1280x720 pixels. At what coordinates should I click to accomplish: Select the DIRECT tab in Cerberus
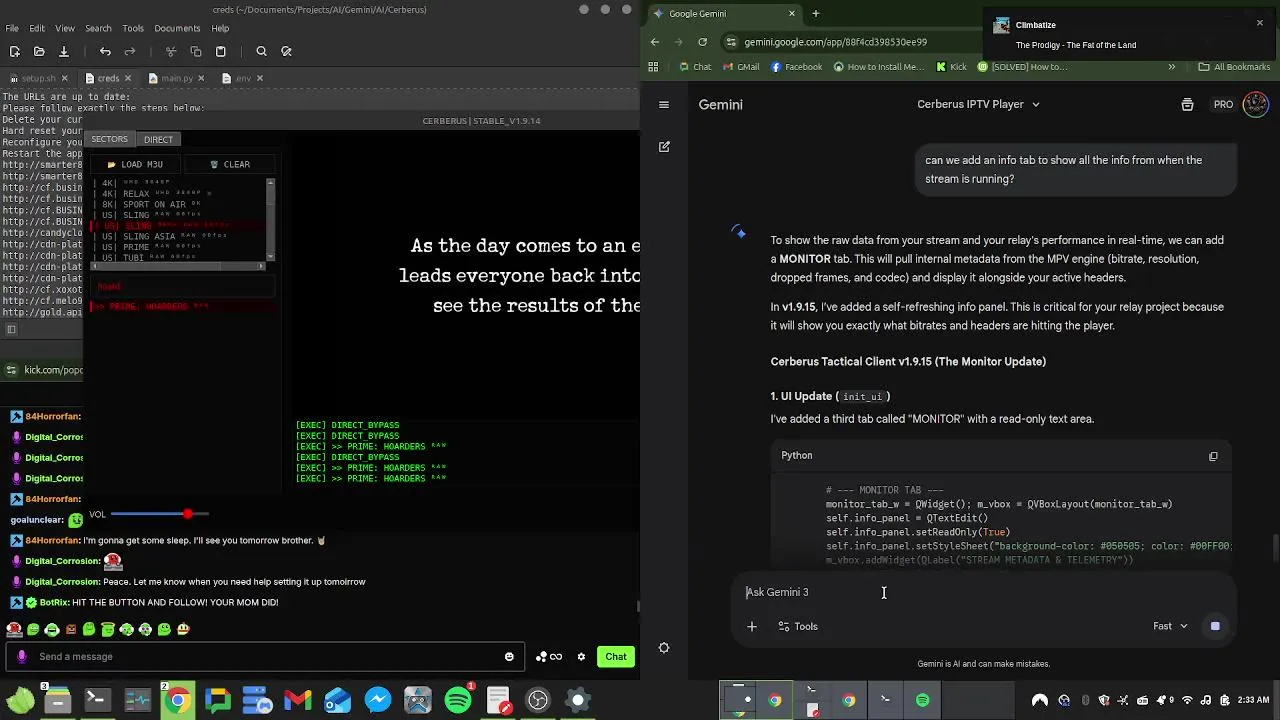click(158, 139)
